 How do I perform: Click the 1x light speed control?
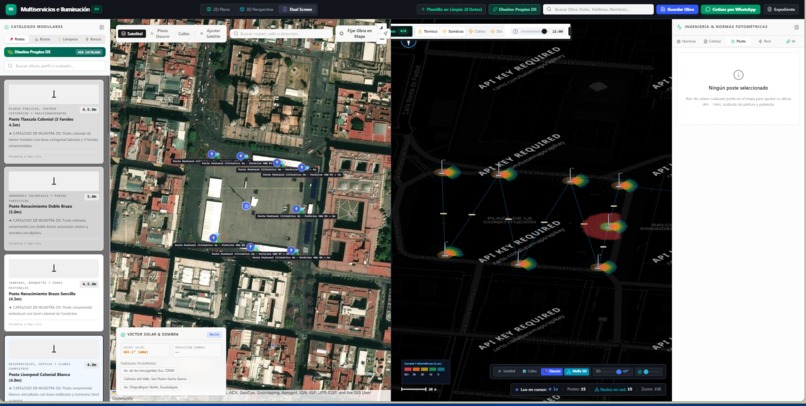click(x=554, y=389)
